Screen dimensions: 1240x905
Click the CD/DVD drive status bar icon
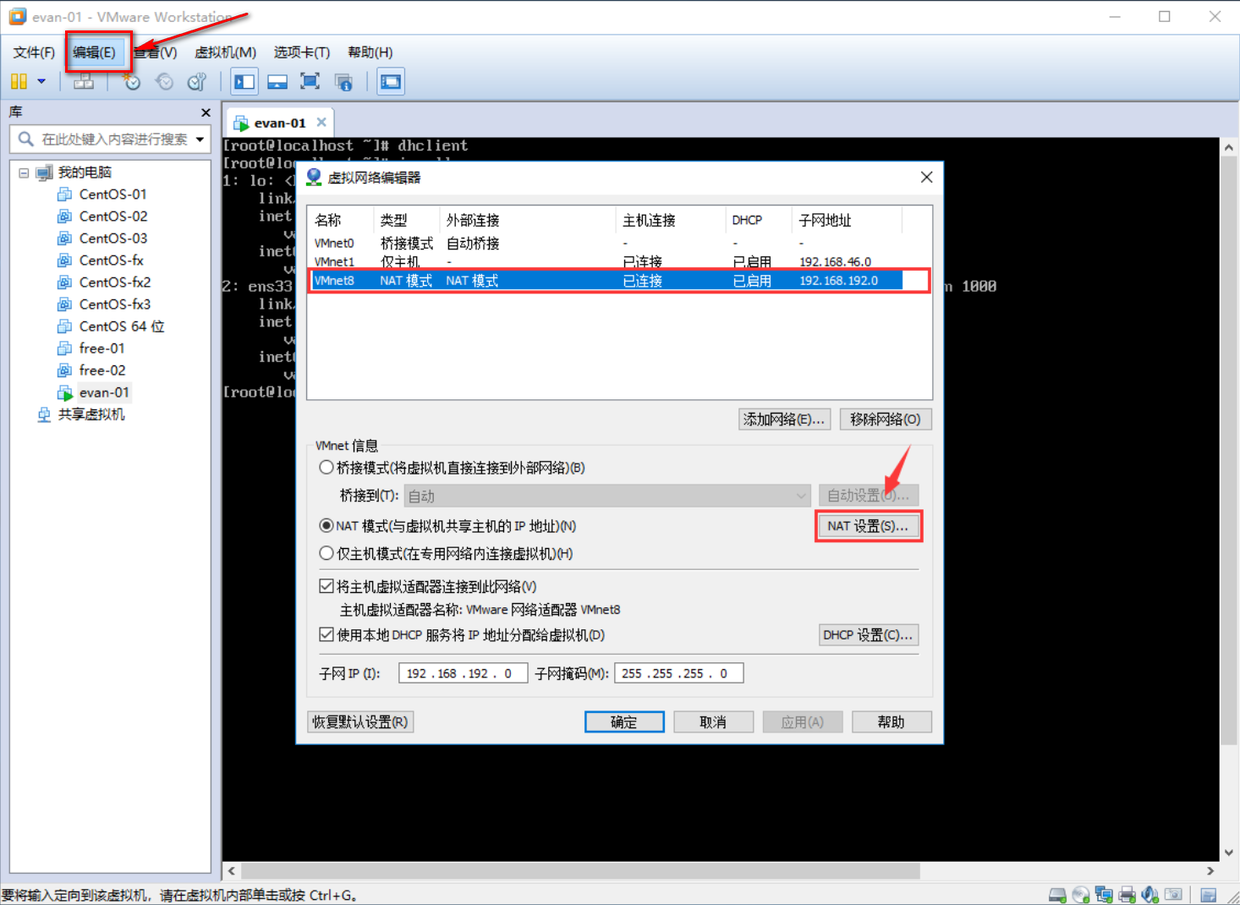(1081, 895)
